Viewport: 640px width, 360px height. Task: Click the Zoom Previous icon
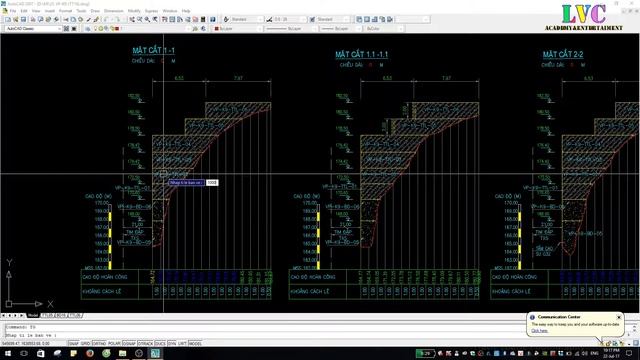tap(155, 19)
